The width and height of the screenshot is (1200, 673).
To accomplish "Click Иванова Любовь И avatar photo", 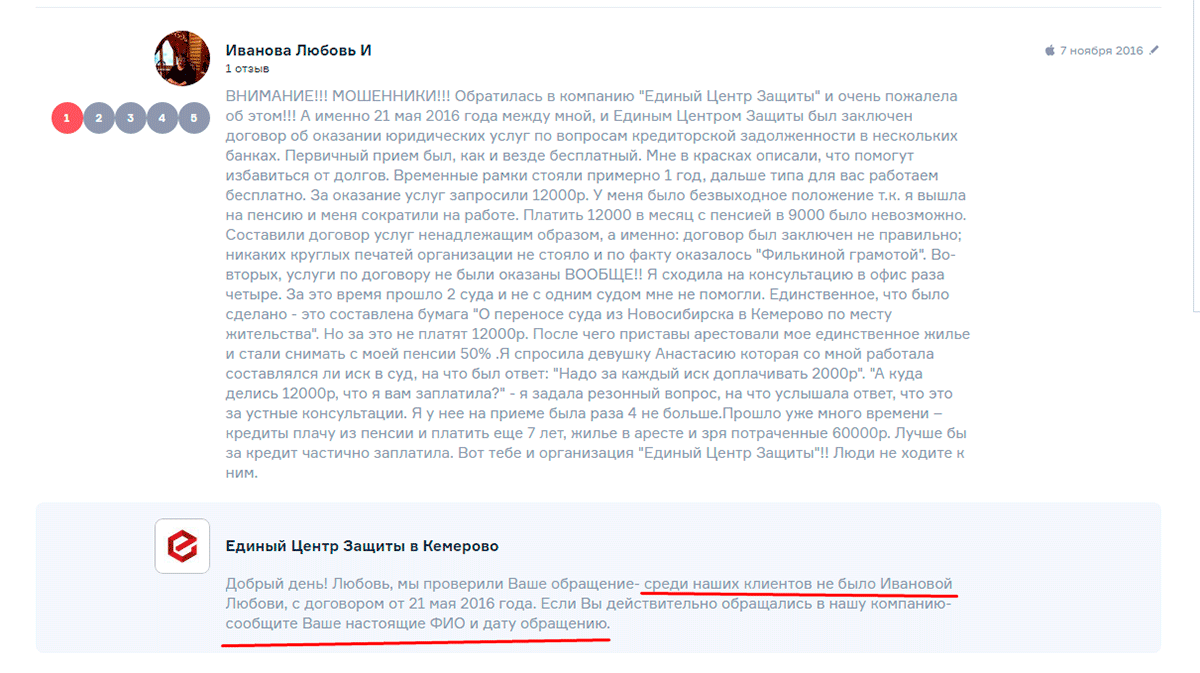I will pyautogui.click(x=182, y=58).
